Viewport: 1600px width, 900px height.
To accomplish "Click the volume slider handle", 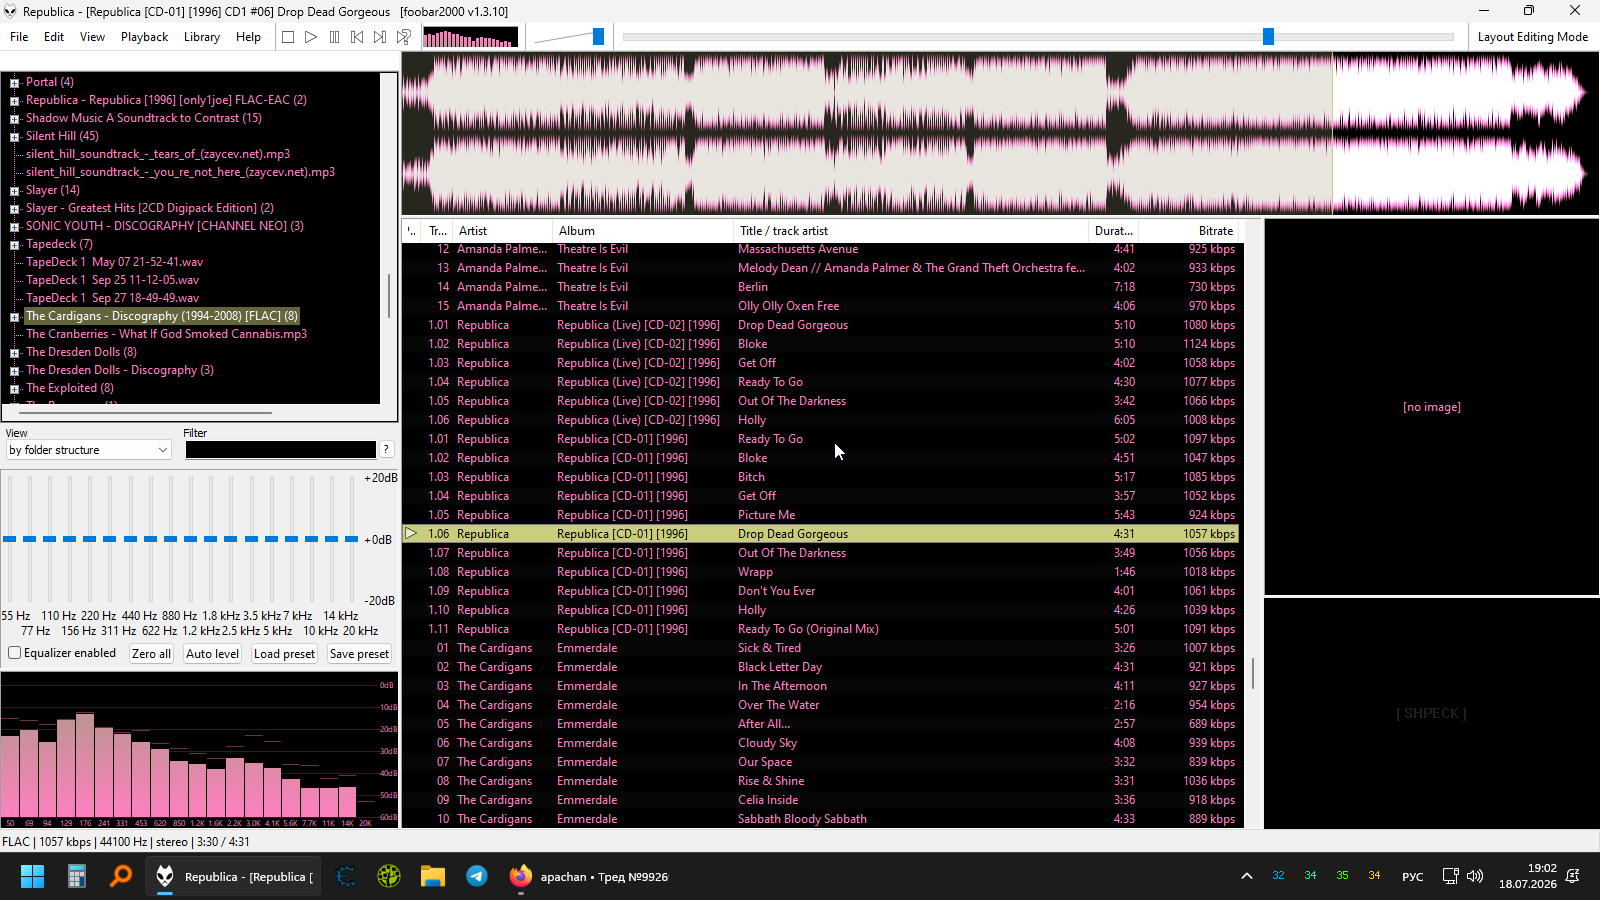I will [x=598, y=37].
